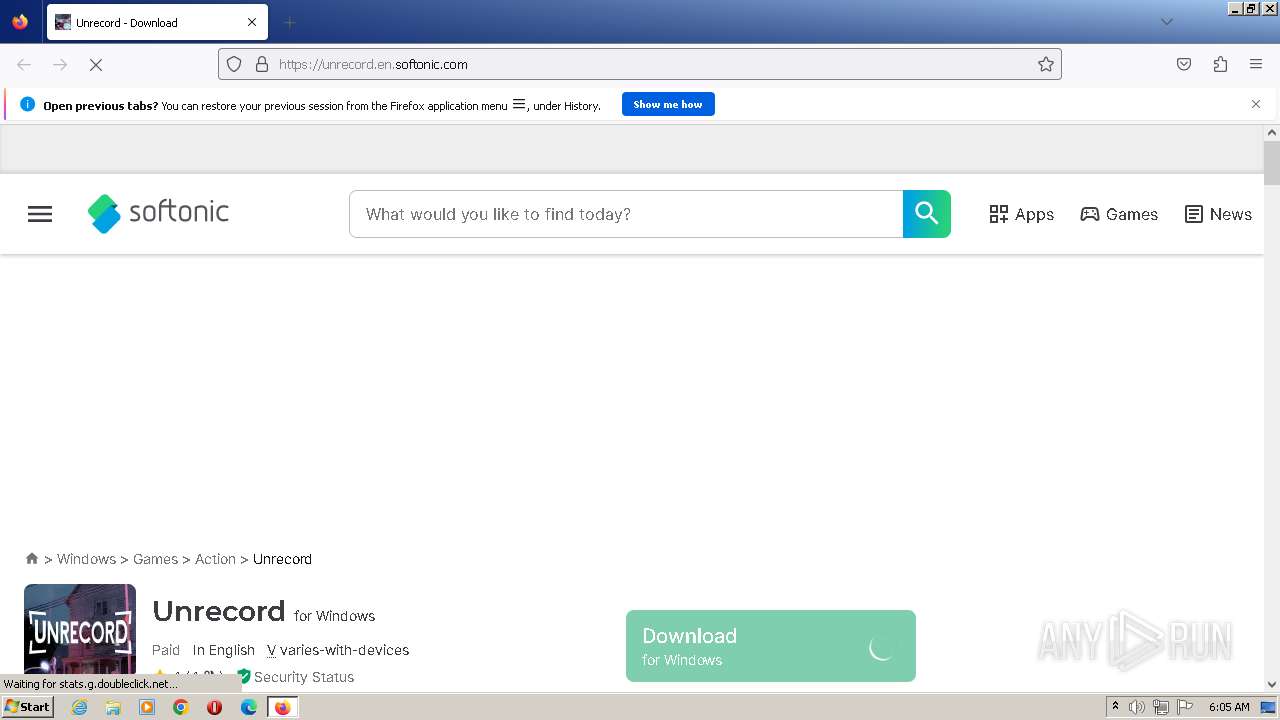Select the Unrecord - Download tab

coord(157,22)
